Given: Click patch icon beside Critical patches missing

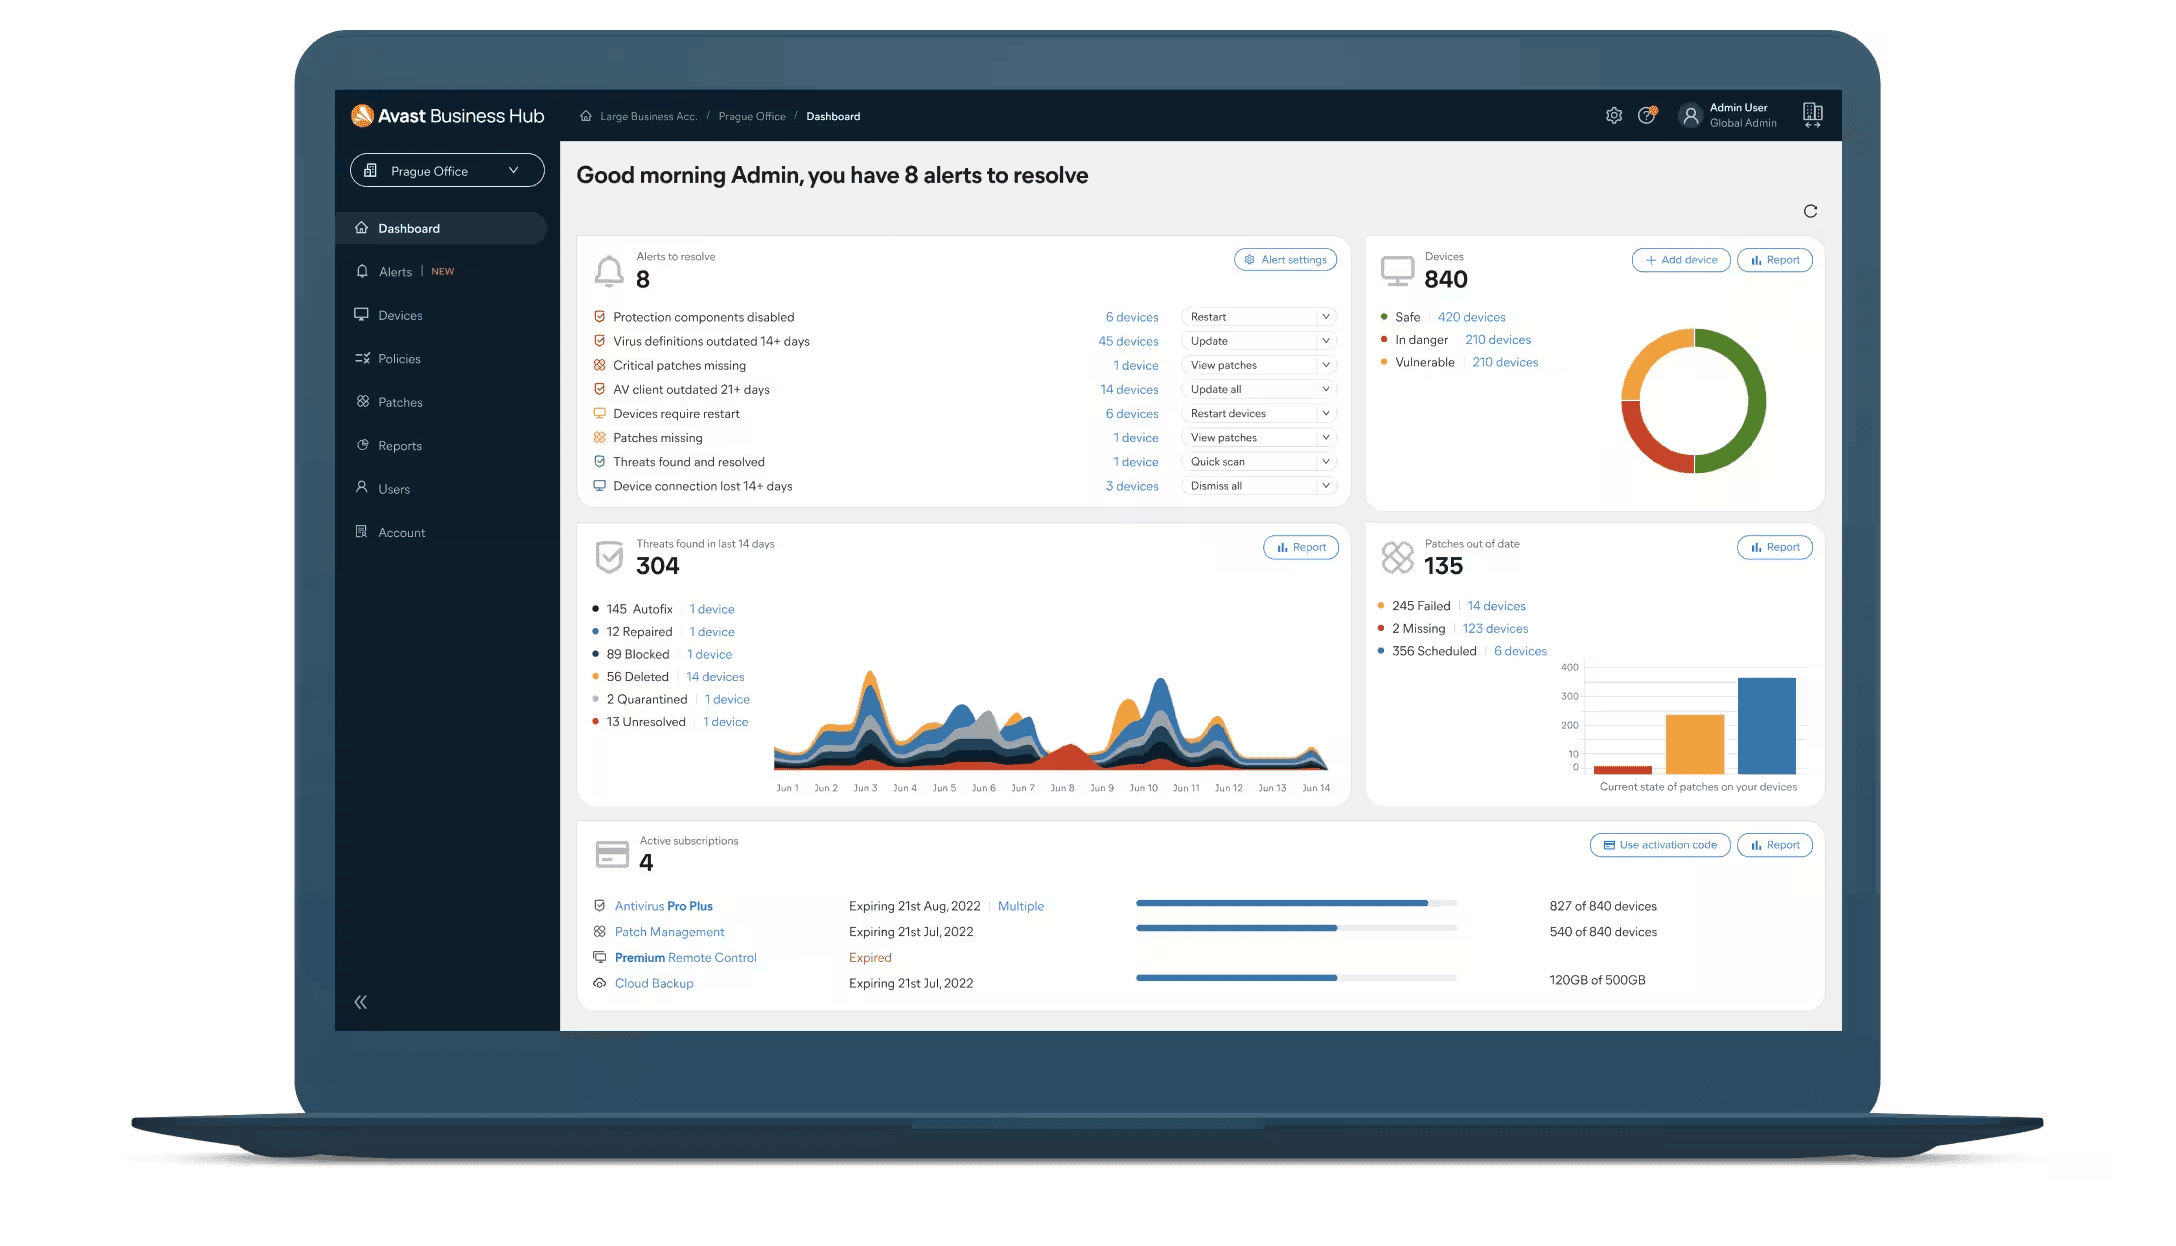Looking at the screenshot, I should (600, 365).
